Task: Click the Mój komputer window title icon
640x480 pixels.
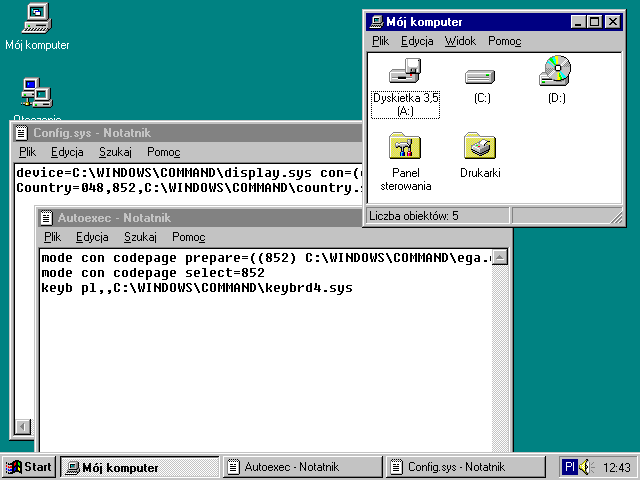Action: point(376,22)
